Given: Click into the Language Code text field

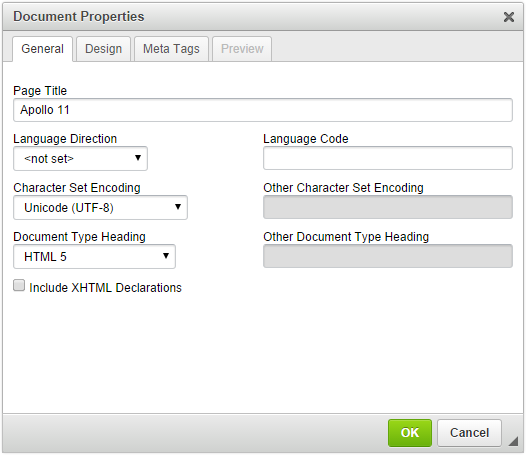Looking at the screenshot, I should coord(388,158).
